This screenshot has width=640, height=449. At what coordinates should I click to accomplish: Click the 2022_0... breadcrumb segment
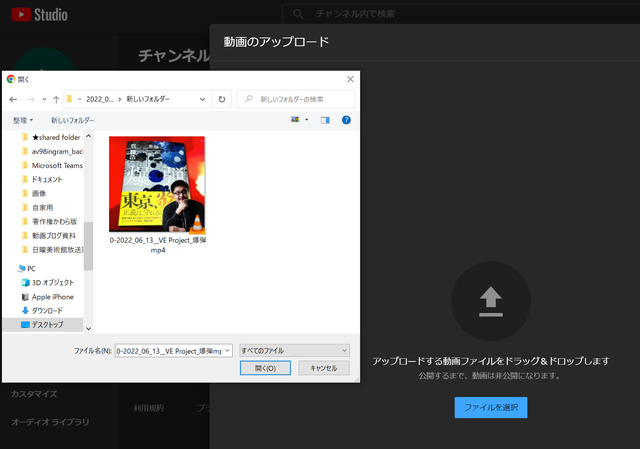pyautogui.click(x=100, y=99)
